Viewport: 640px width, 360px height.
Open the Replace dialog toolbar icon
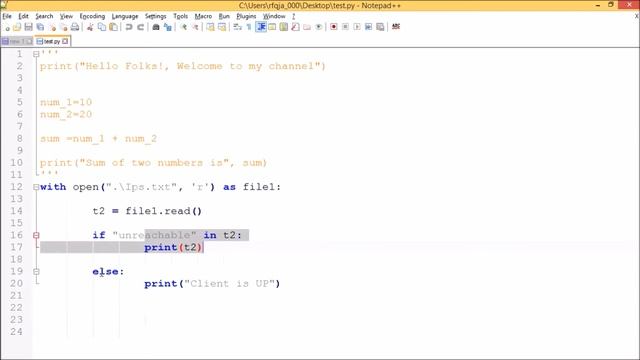click(167, 27)
